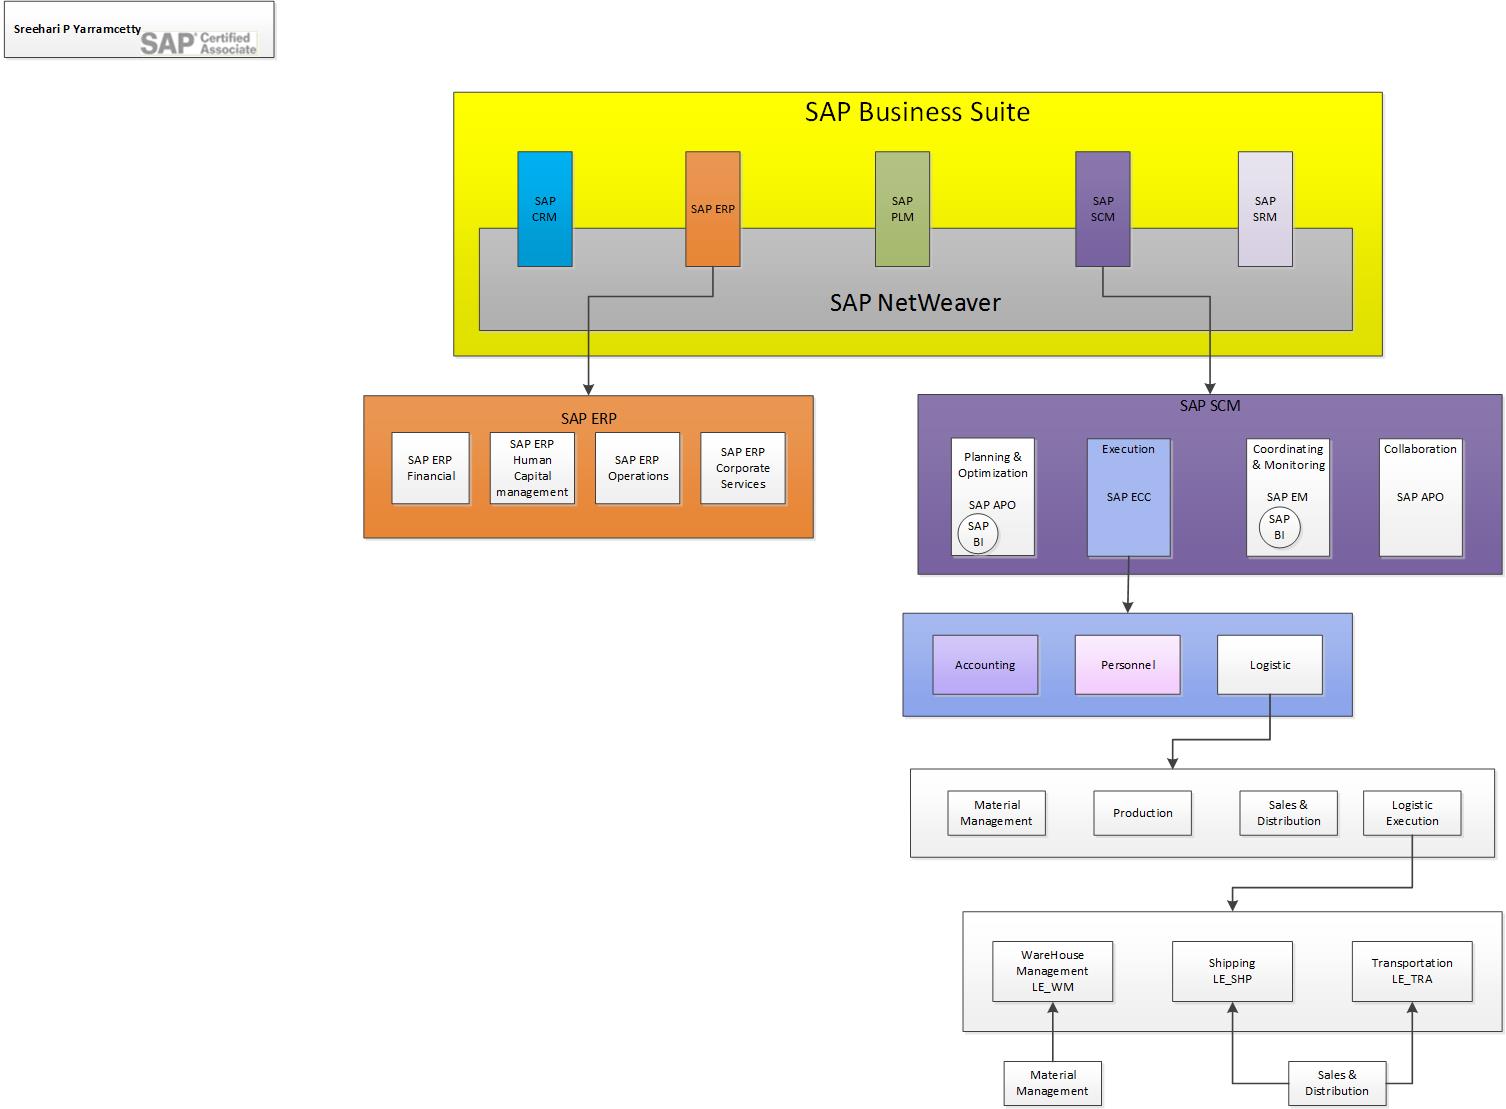The height and width of the screenshot is (1109, 1506).
Task: Select the Material Management box beside Production
Action: click(x=997, y=813)
